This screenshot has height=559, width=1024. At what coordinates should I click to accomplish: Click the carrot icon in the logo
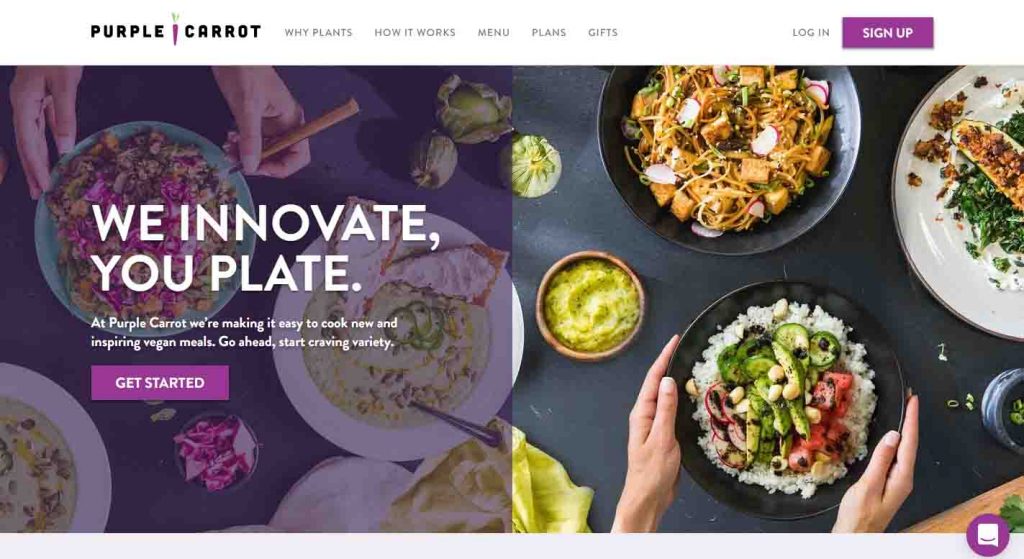point(175,29)
